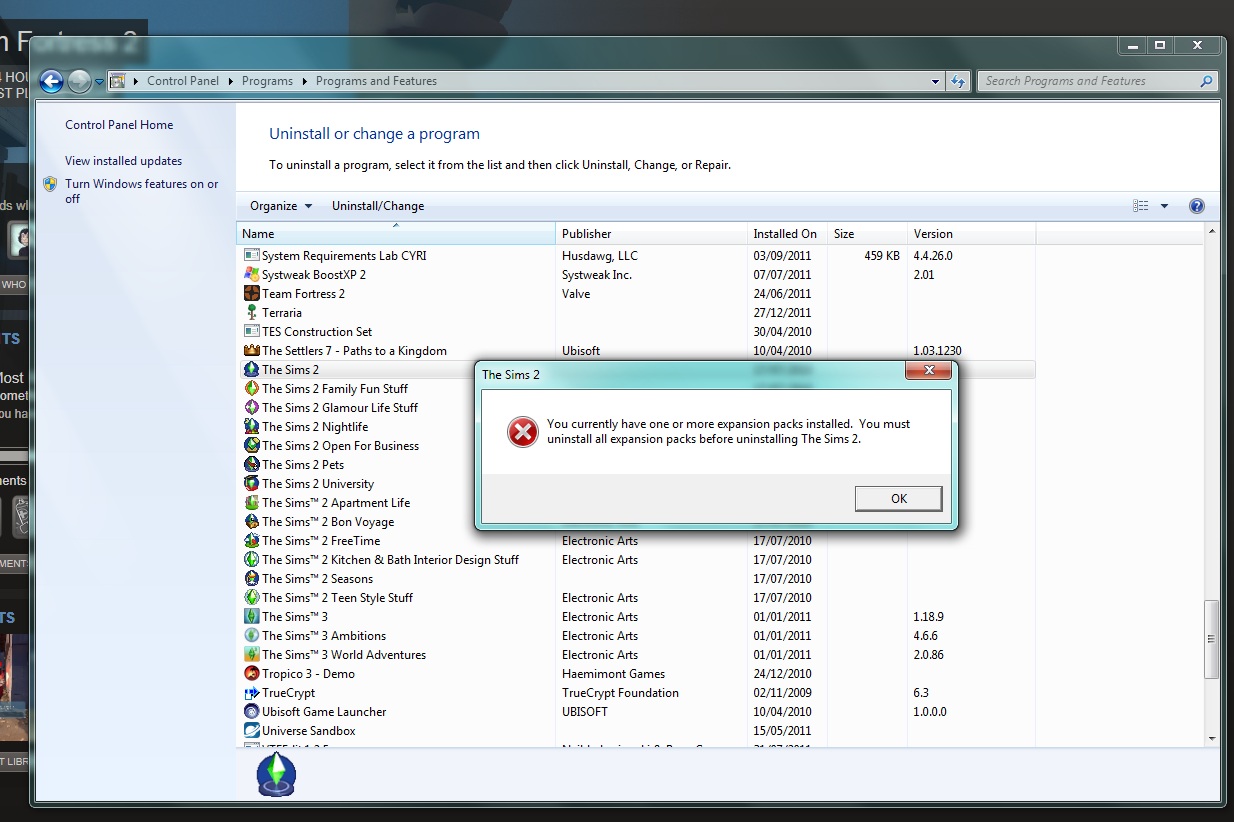Close The Sims 2 error dialog
Screen dimensions: 1234x822
(x=929, y=371)
